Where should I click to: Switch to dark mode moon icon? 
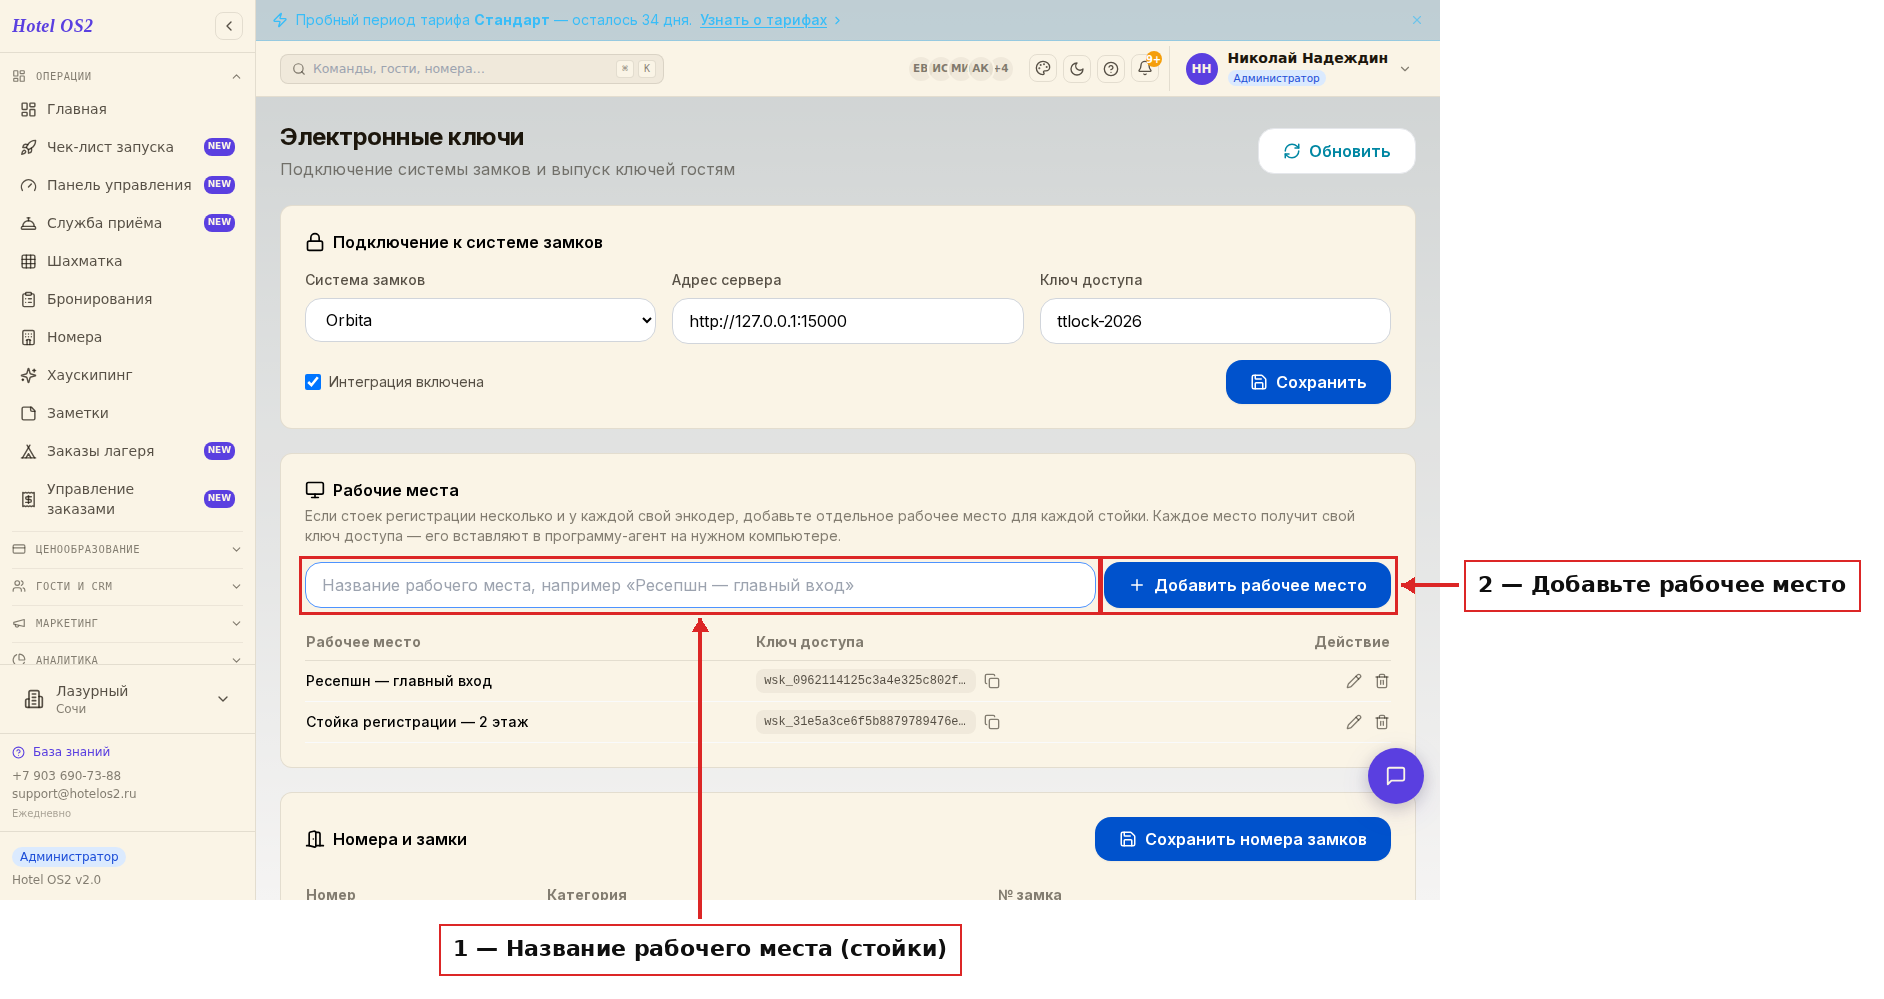click(1077, 69)
